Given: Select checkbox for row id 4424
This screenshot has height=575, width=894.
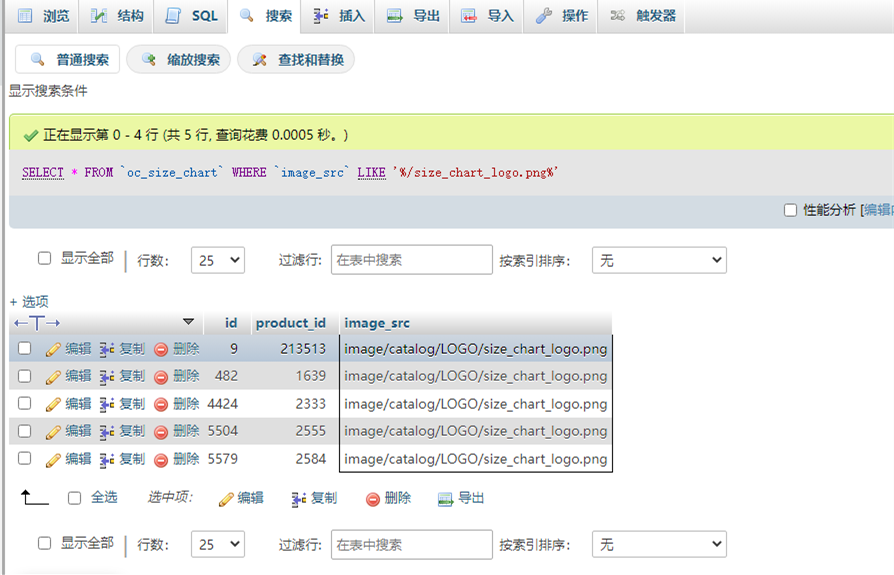Looking at the screenshot, I should 25,403.
